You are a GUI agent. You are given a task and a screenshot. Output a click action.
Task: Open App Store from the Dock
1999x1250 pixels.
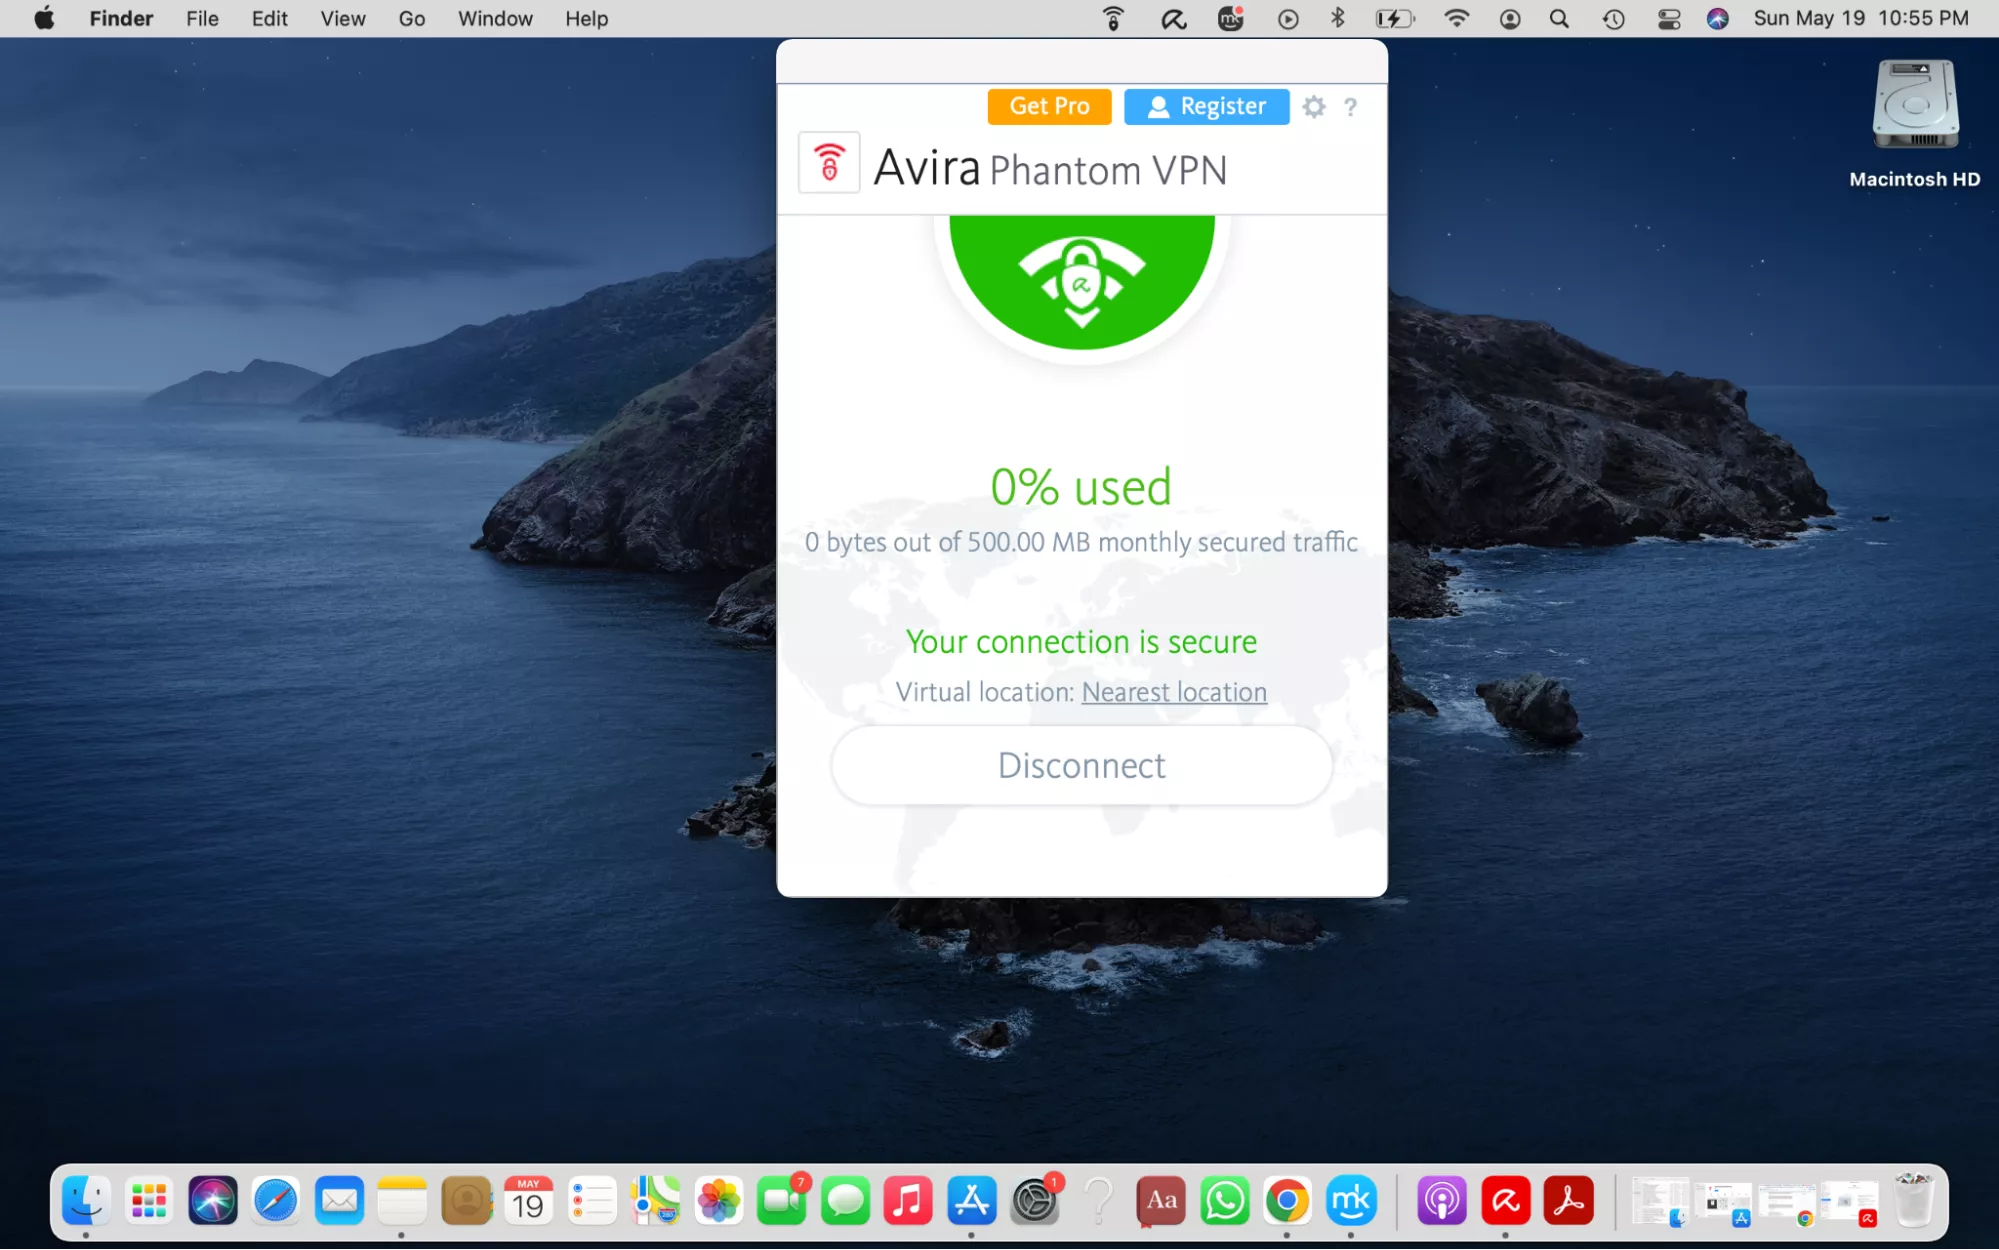pyautogui.click(x=972, y=1201)
